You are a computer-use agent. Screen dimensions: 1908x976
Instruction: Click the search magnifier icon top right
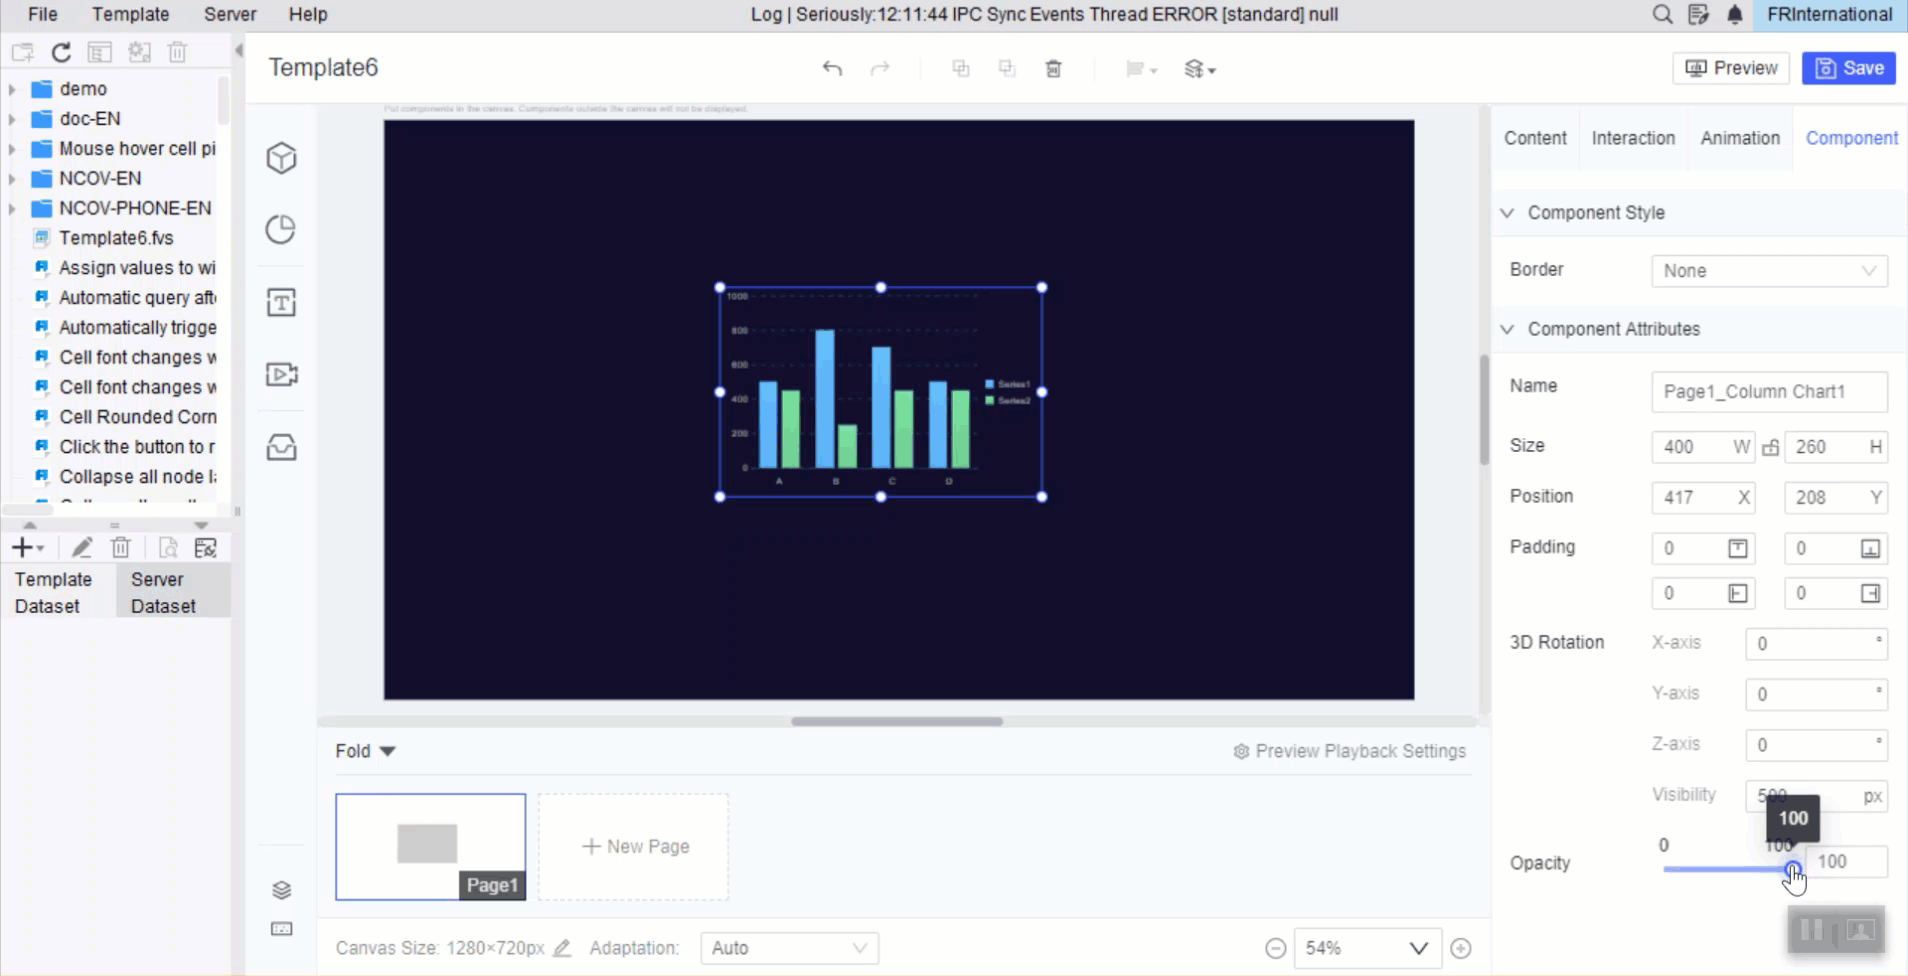pyautogui.click(x=1662, y=14)
